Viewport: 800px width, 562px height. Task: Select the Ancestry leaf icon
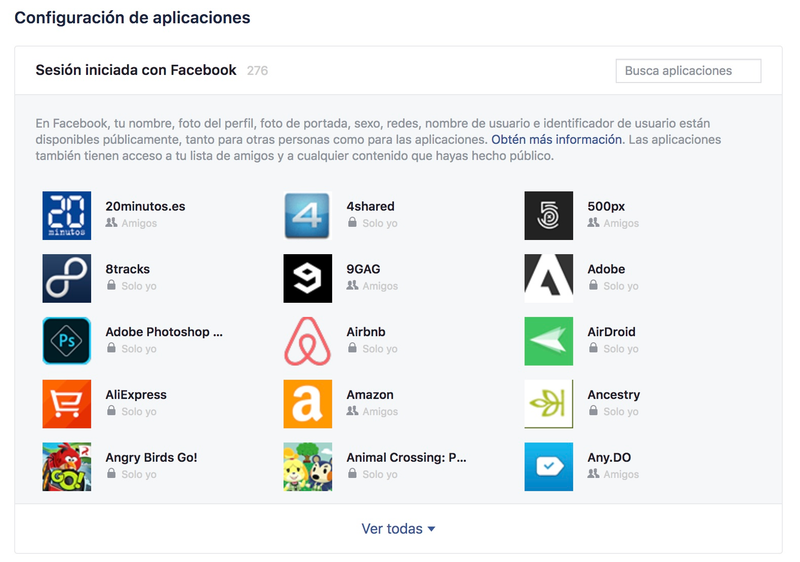tap(548, 404)
